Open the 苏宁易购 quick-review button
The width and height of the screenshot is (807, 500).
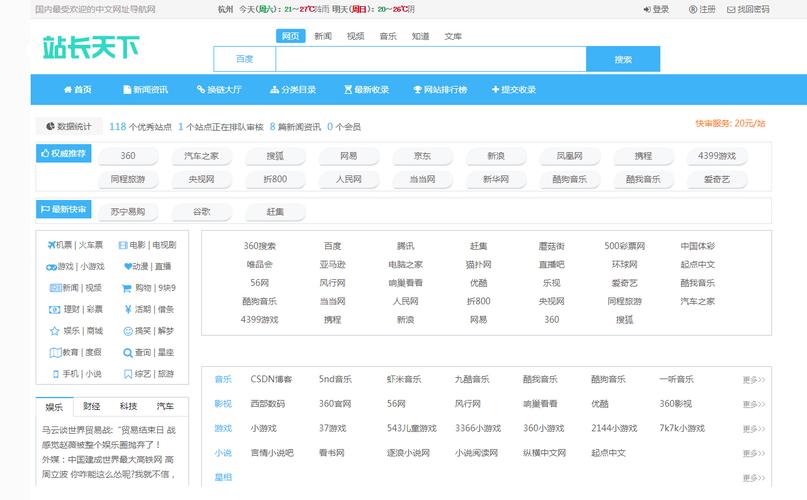pyautogui.click(x=128, y=212)
